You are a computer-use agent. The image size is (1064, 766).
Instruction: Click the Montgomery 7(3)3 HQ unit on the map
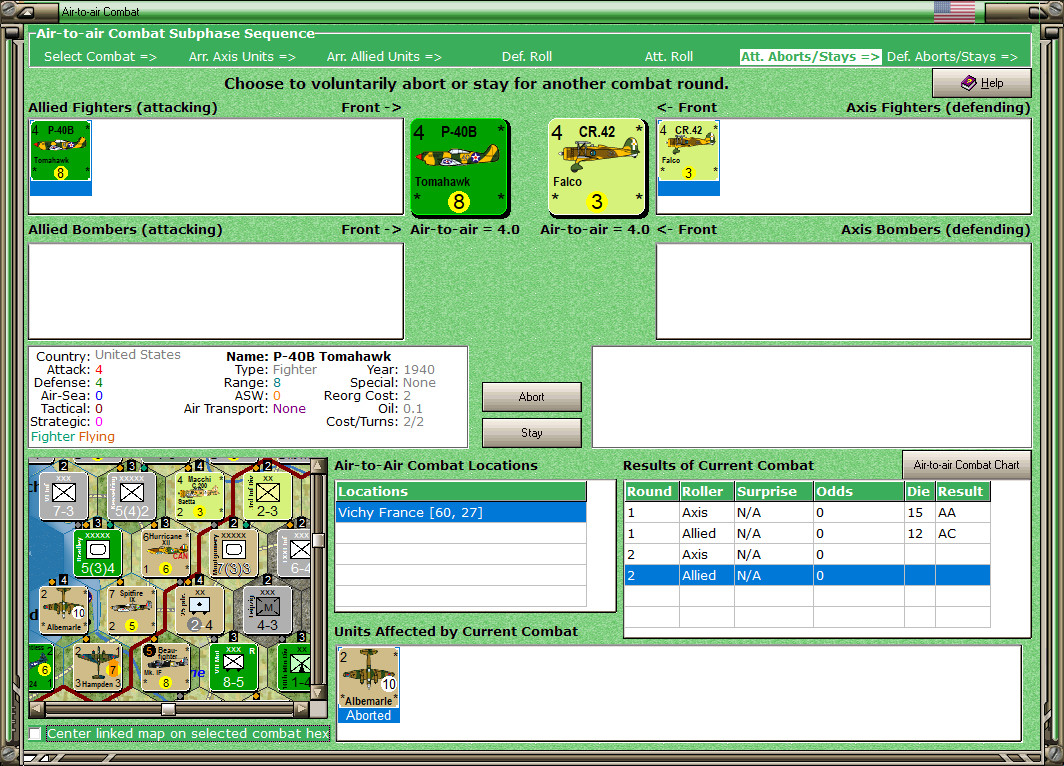click(x=233, y=553)
